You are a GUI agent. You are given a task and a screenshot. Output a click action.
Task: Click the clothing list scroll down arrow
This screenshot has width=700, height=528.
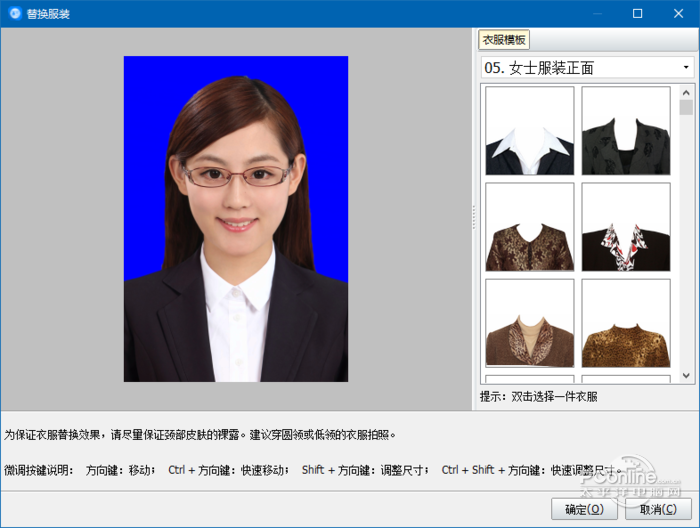(x=686, y=376)
